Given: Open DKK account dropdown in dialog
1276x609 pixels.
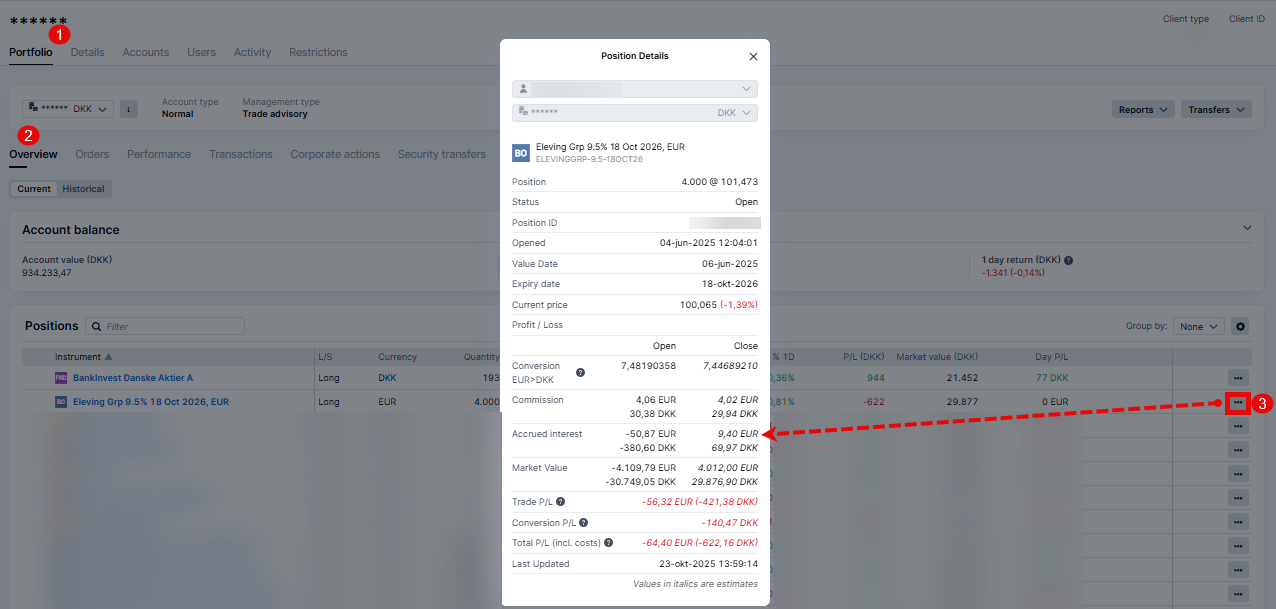Looking at the screenshot, I should tap(634, 113).
